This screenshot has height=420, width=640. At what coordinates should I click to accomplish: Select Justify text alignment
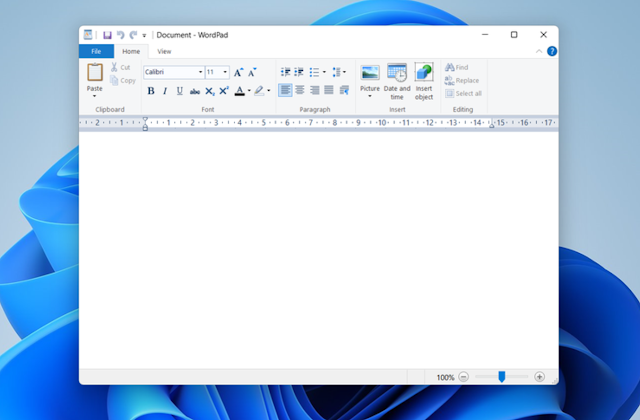[x=329, y=90]
